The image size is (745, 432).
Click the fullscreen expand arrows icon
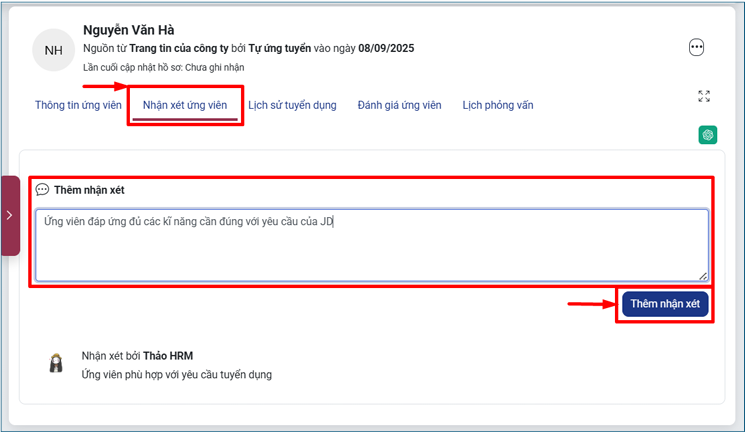tap(704, 97)
